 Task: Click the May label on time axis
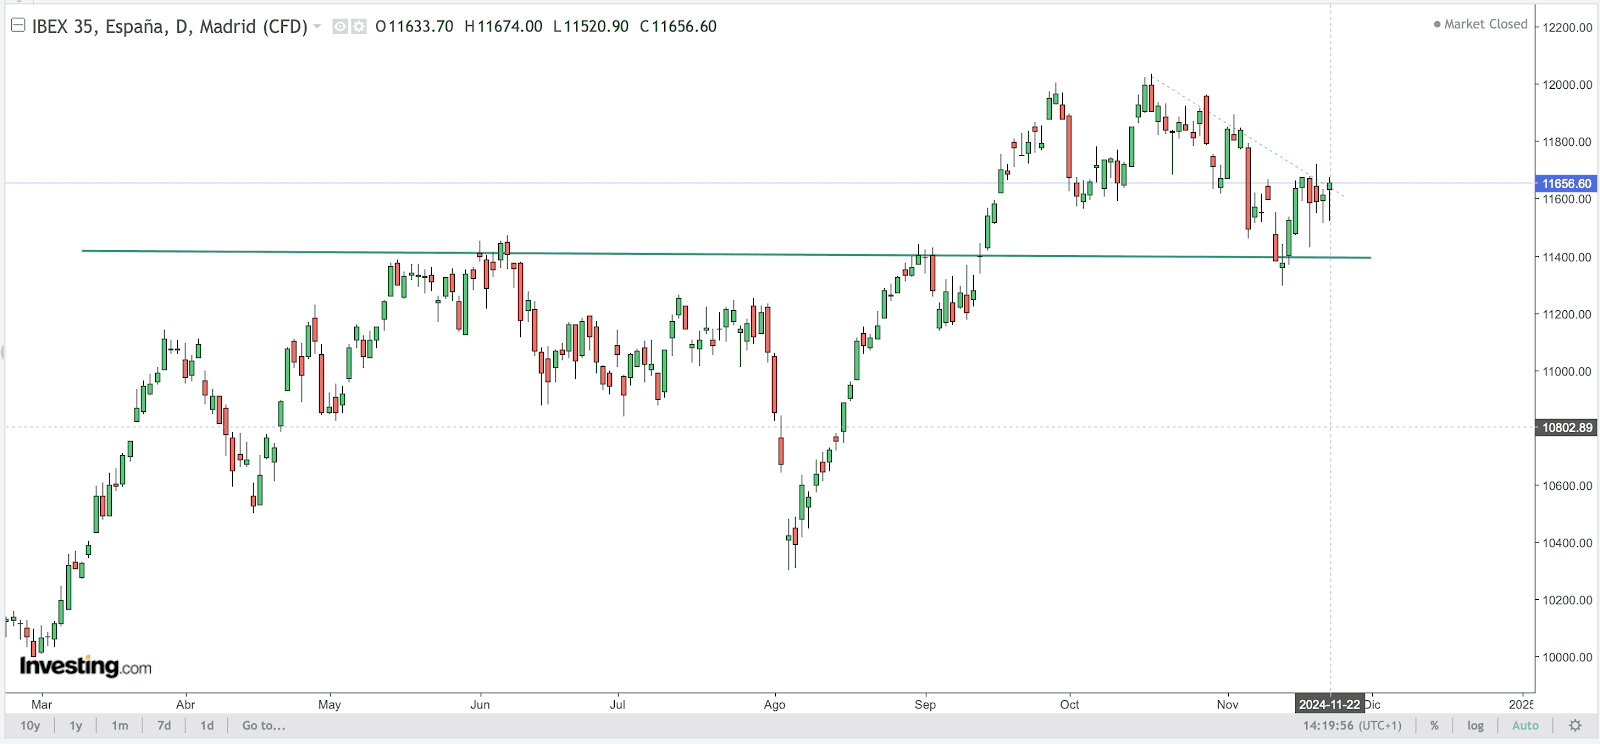329,705
